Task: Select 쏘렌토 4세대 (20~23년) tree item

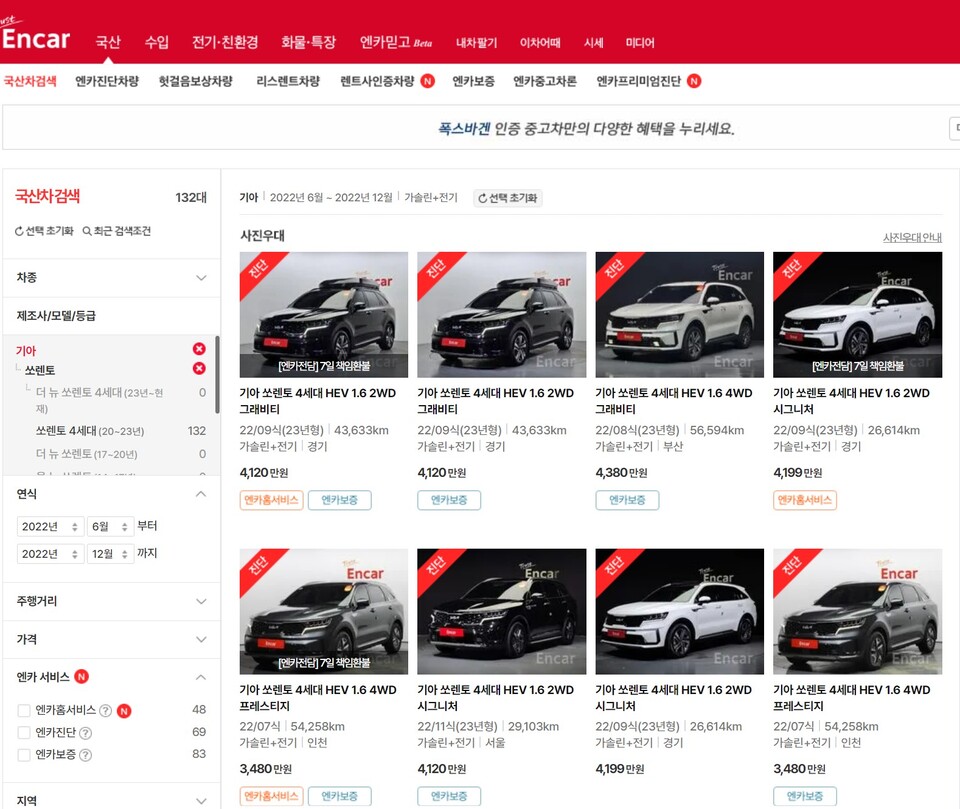Action: (89, 431)
